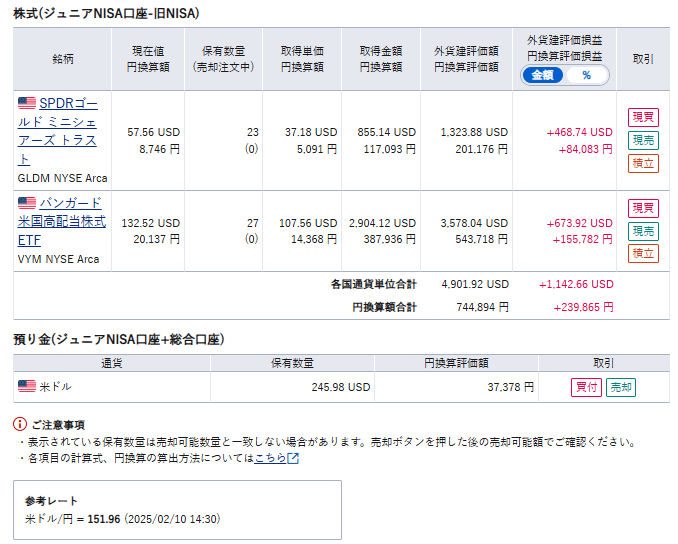Click US flag icon beside SPDR Gold

coord(27,103)
